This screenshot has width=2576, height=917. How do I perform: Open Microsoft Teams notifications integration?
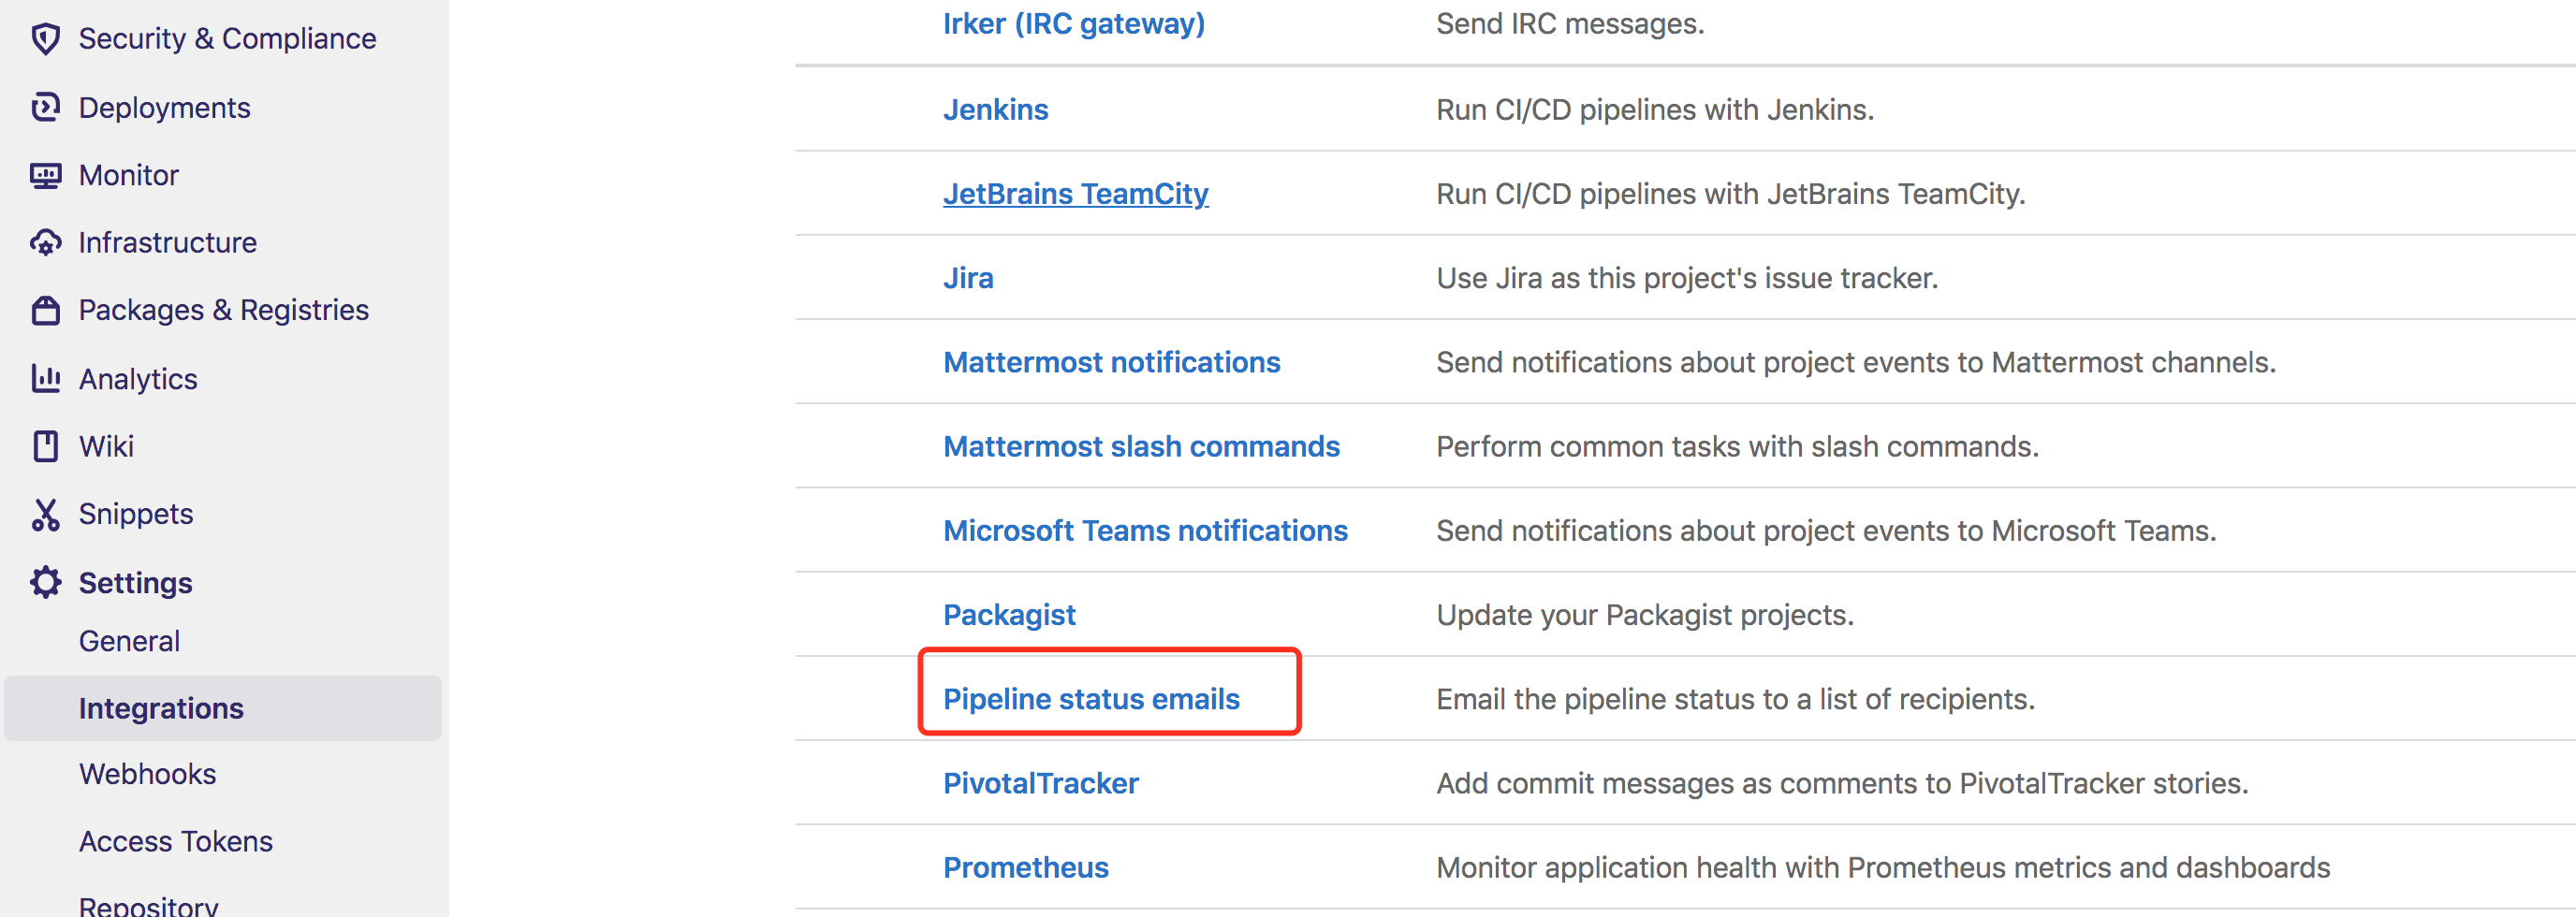(1145, 530)
